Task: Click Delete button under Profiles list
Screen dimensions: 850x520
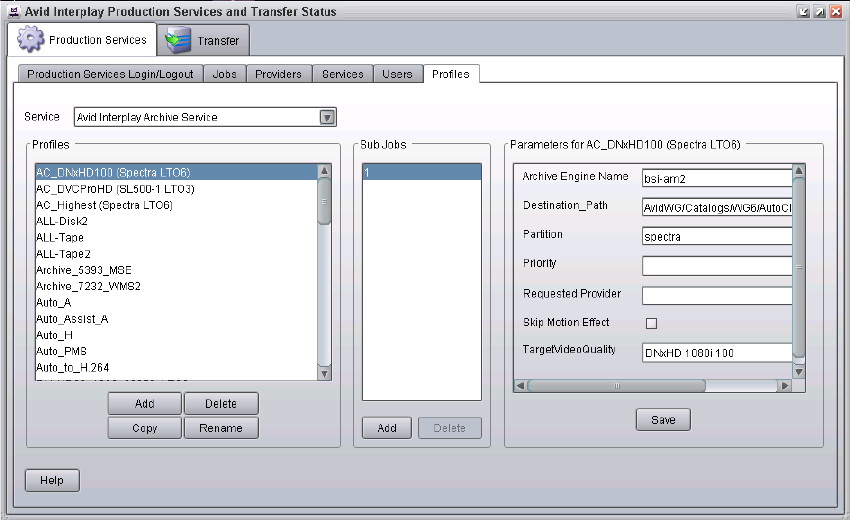Action: tap(221, 403)
